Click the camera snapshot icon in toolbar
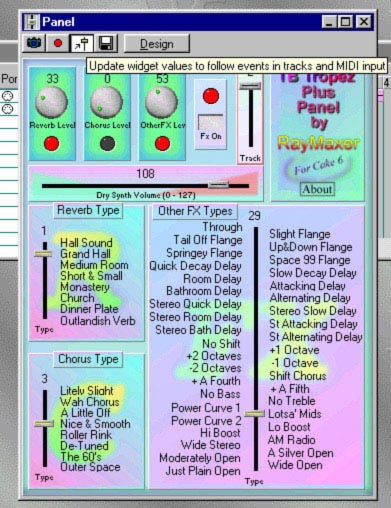This screenshot has width=391, height=508. (x=33, y=43)
